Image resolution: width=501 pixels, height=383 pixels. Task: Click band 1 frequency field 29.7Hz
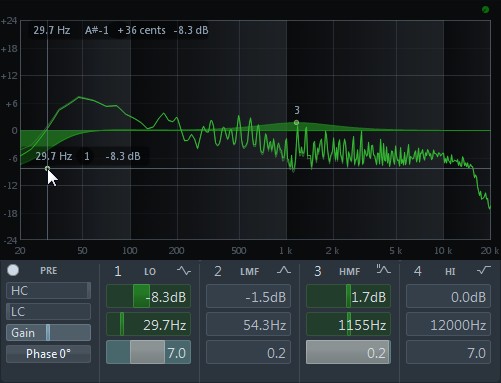[x=148, y=324]
